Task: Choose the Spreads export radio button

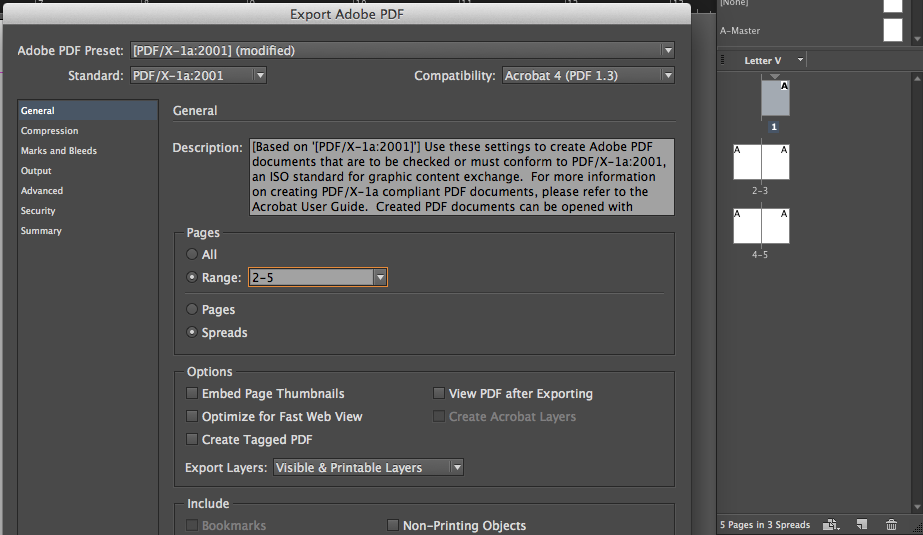Action: coord(192,332)
